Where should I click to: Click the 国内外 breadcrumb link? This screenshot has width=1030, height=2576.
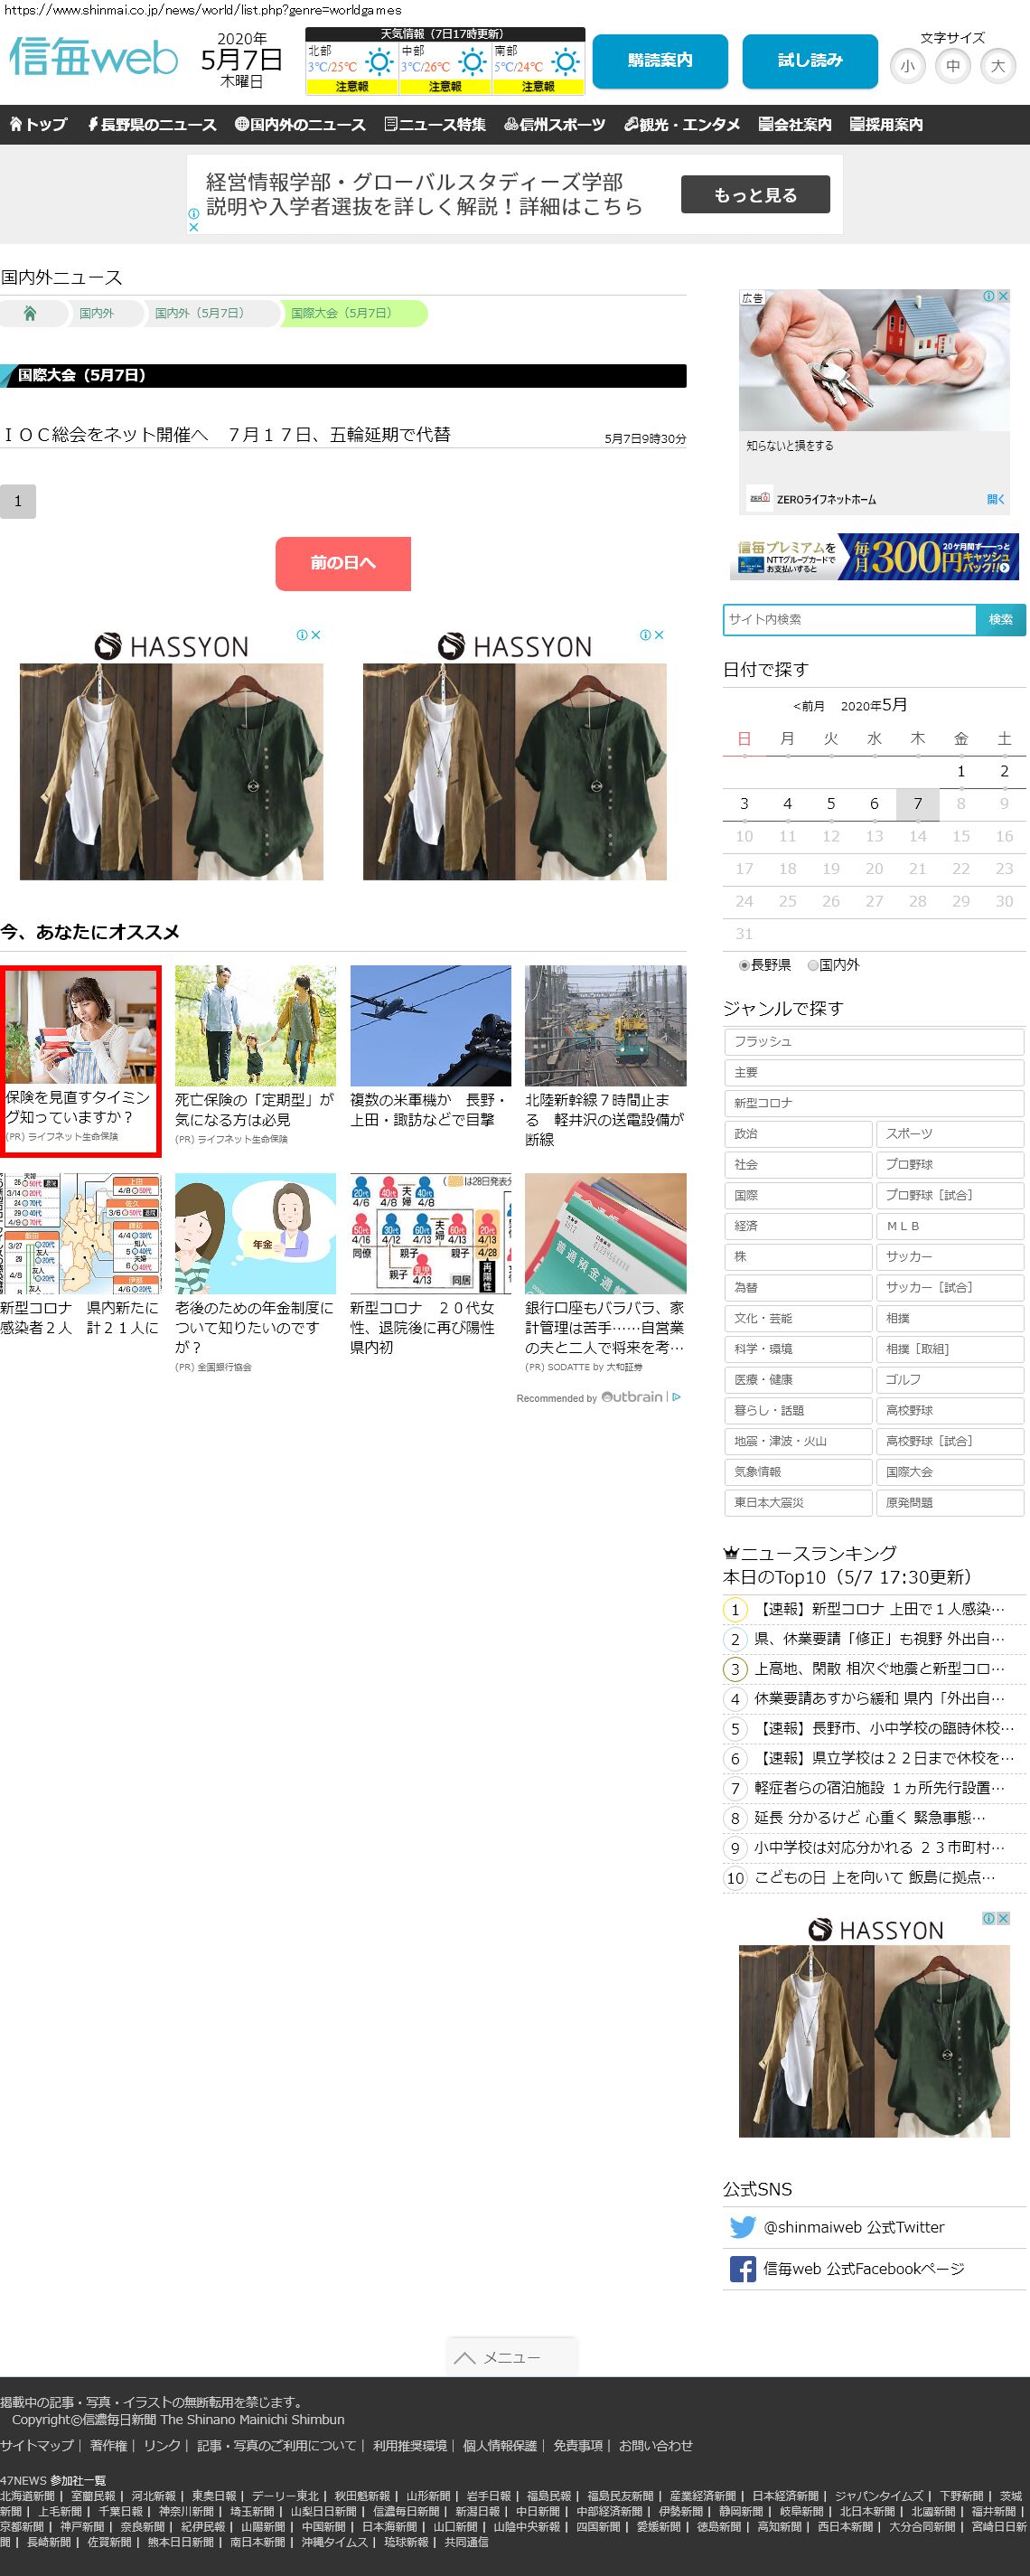tap(96, 313)
